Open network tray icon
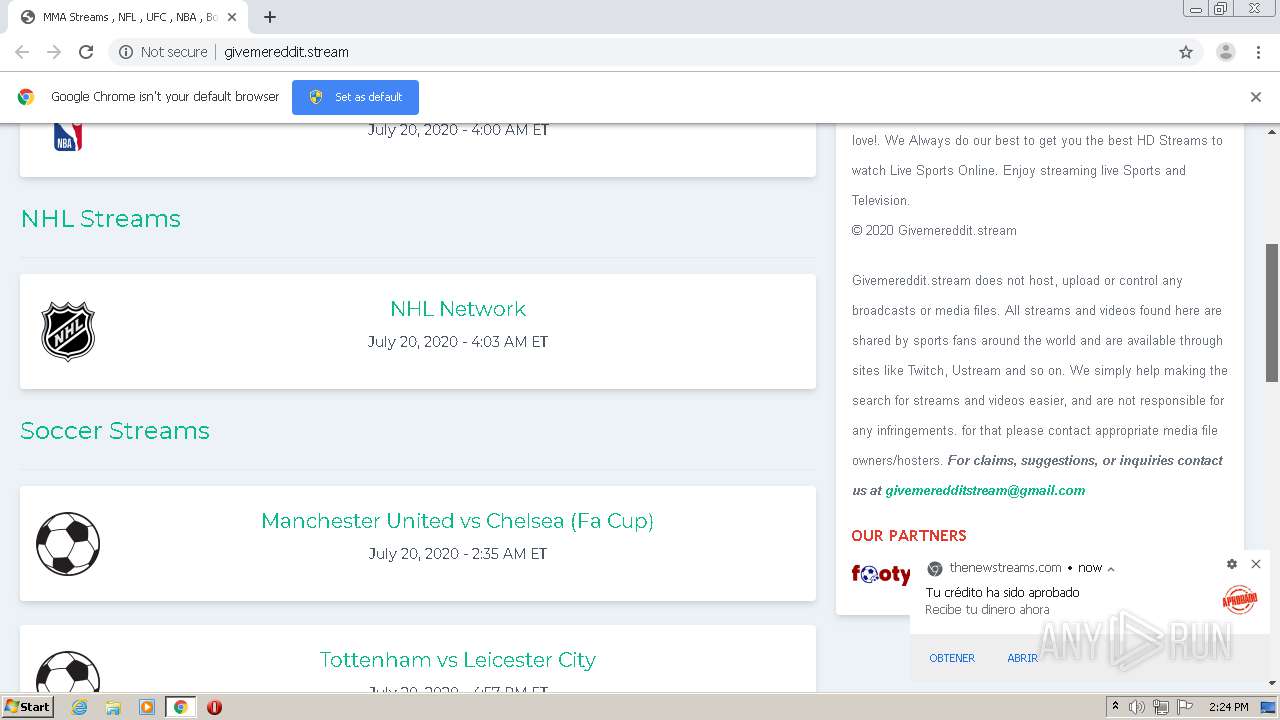This screenshot has width=1280, height=720. (x=1161, y=707)
